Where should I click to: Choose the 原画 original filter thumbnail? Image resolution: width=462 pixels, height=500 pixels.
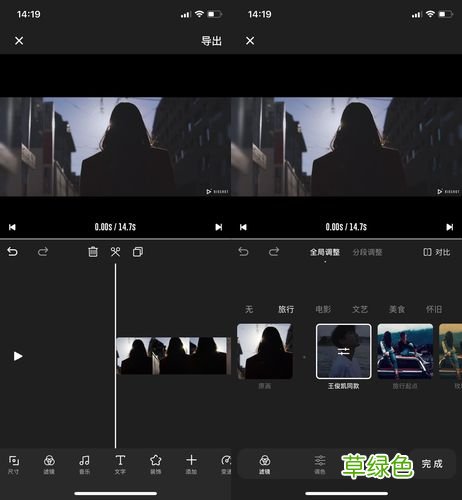[x=265, y=351]
